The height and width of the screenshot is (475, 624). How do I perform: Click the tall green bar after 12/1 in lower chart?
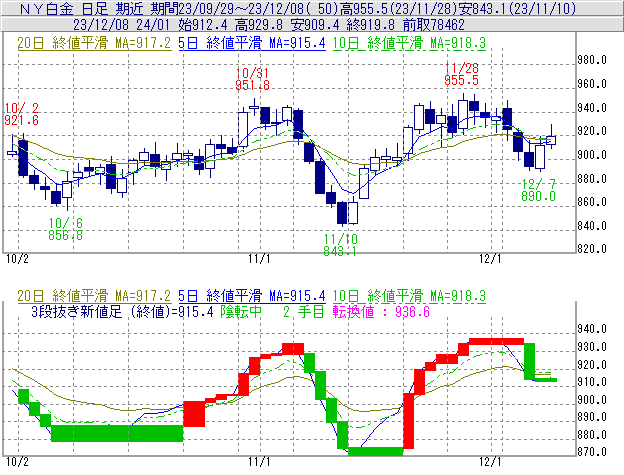529,361
